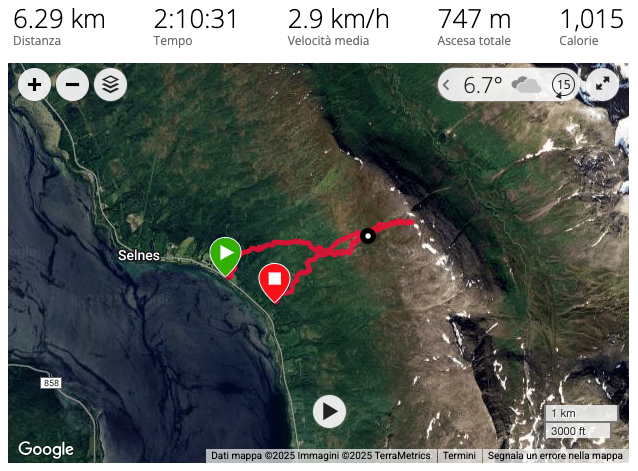Expand the map to fullscreen
The height and width of the screenshot is (471, 638).
(602, 84)
